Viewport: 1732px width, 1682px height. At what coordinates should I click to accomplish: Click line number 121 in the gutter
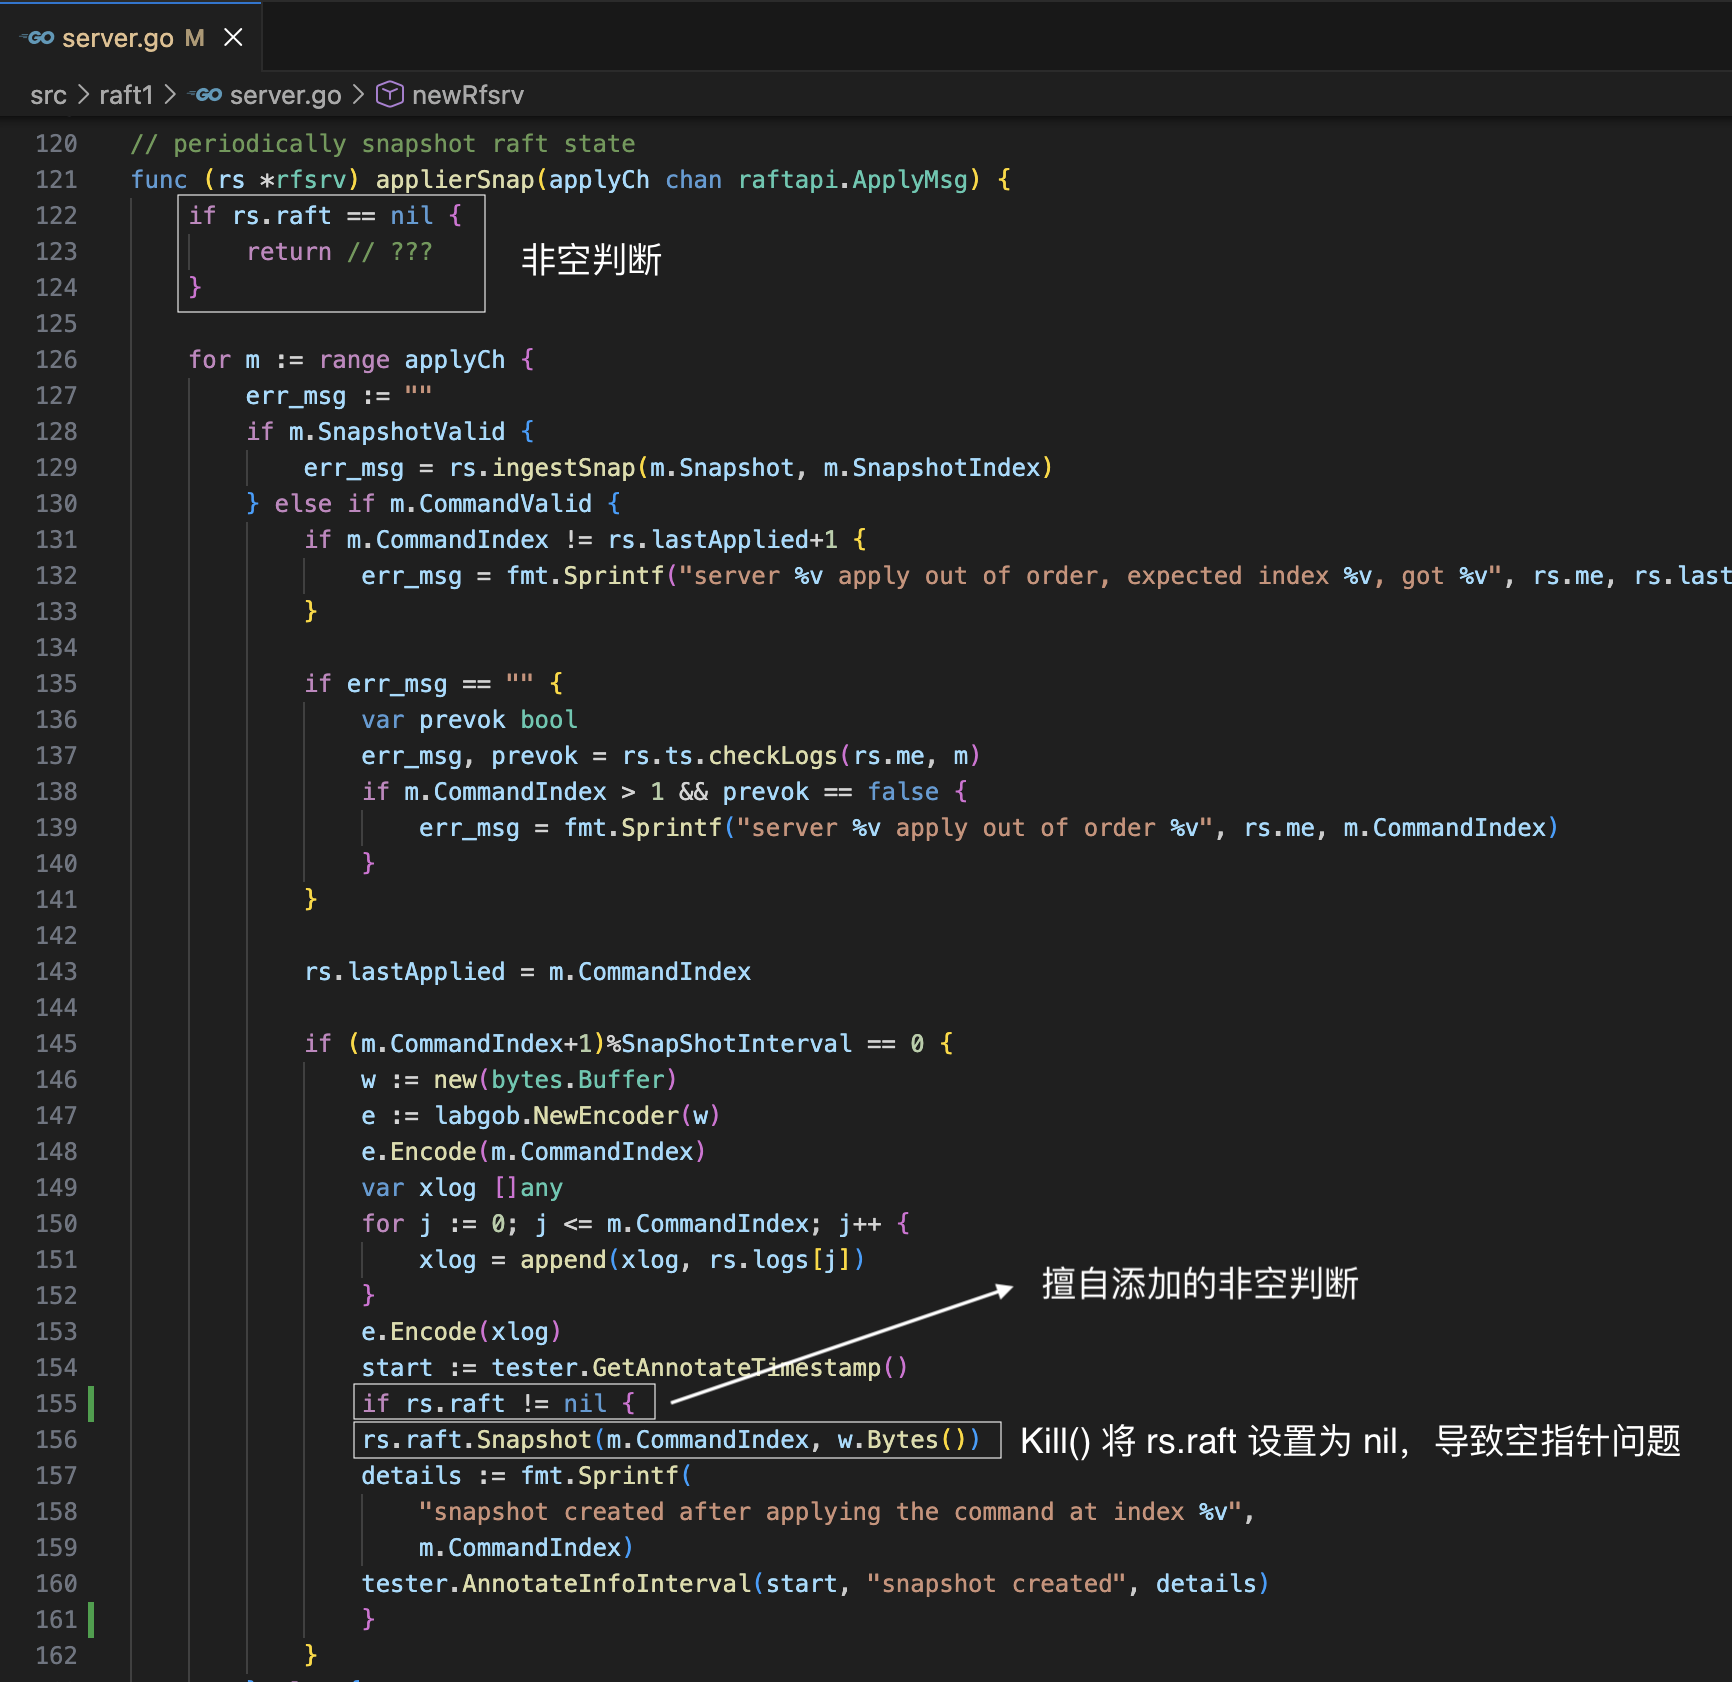pyautogui.click(x=57, y=179)
